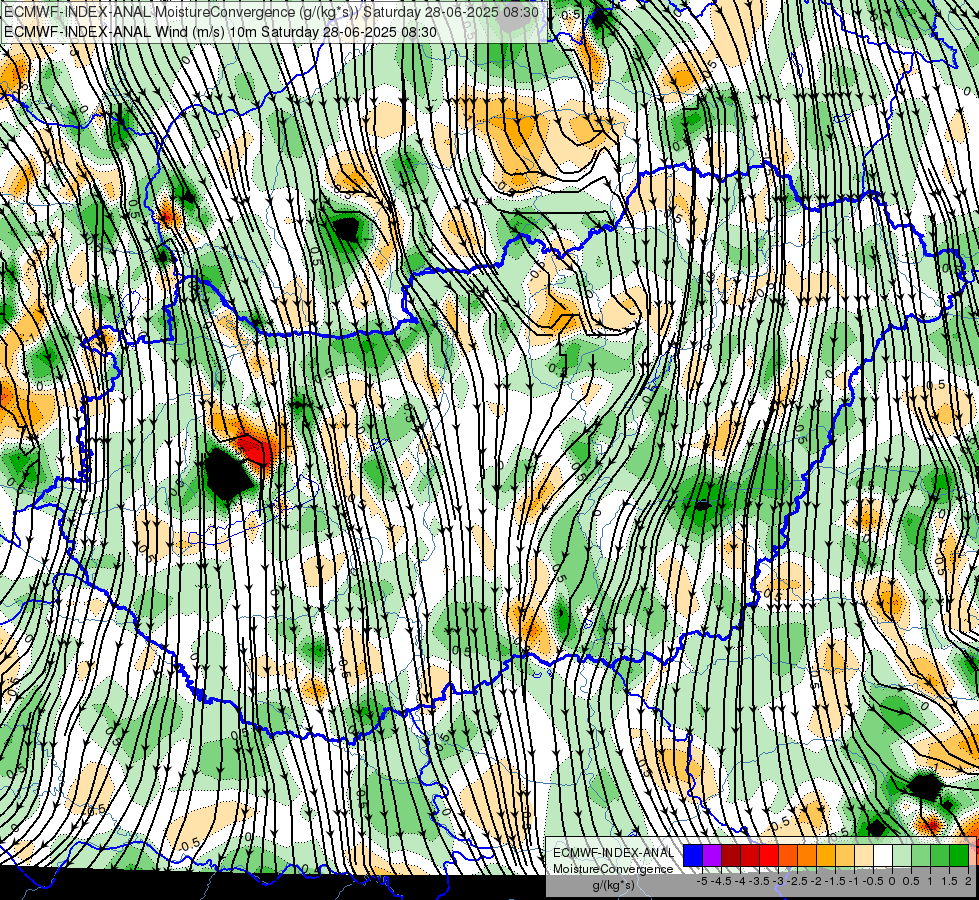This screenshot has height=900, width=979.
Task: Click the Wind (m/s) 10m title line
Action: pos(220,32)
